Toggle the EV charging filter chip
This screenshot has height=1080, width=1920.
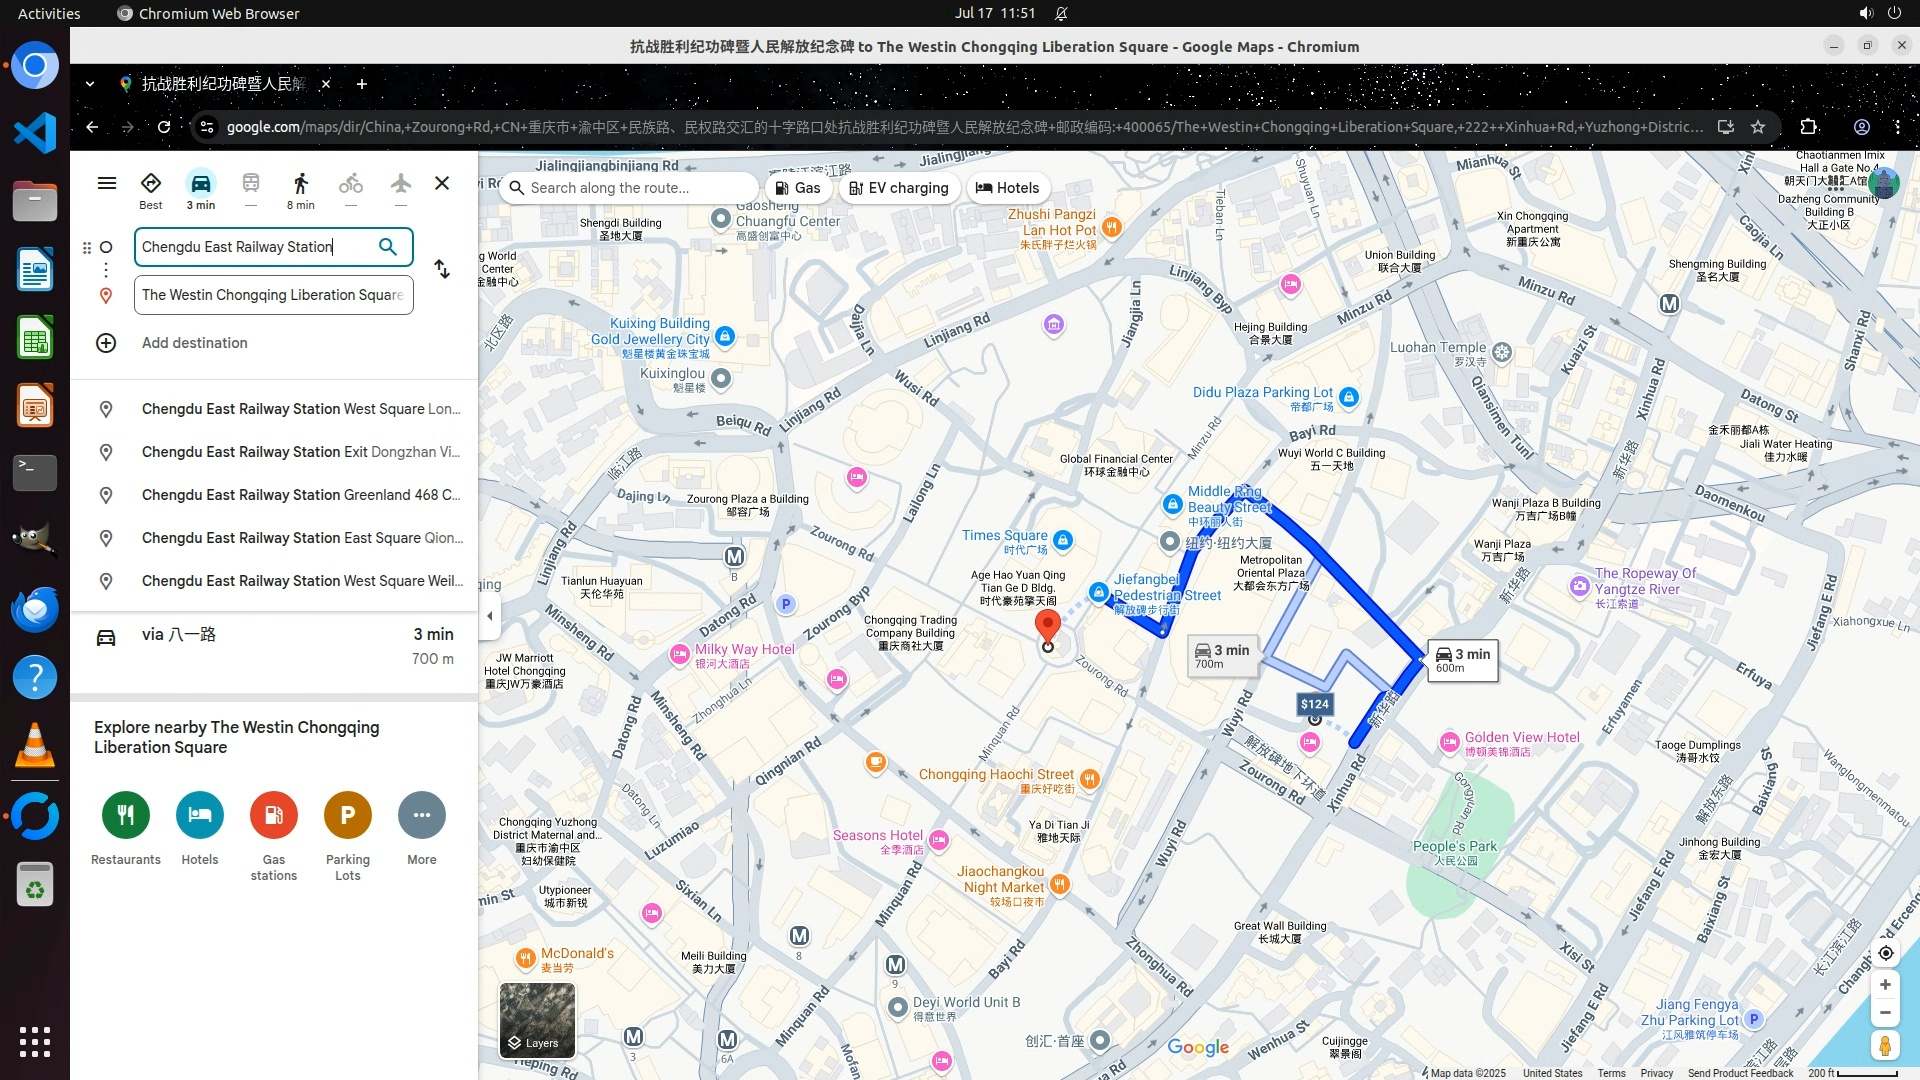coord(899,188)
